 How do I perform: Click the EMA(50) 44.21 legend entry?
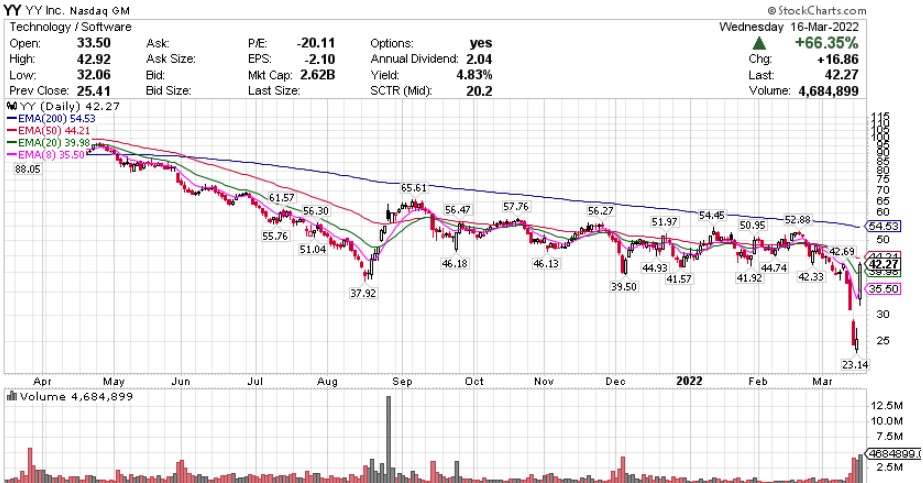pyautogui.click(x=49, y=131)
